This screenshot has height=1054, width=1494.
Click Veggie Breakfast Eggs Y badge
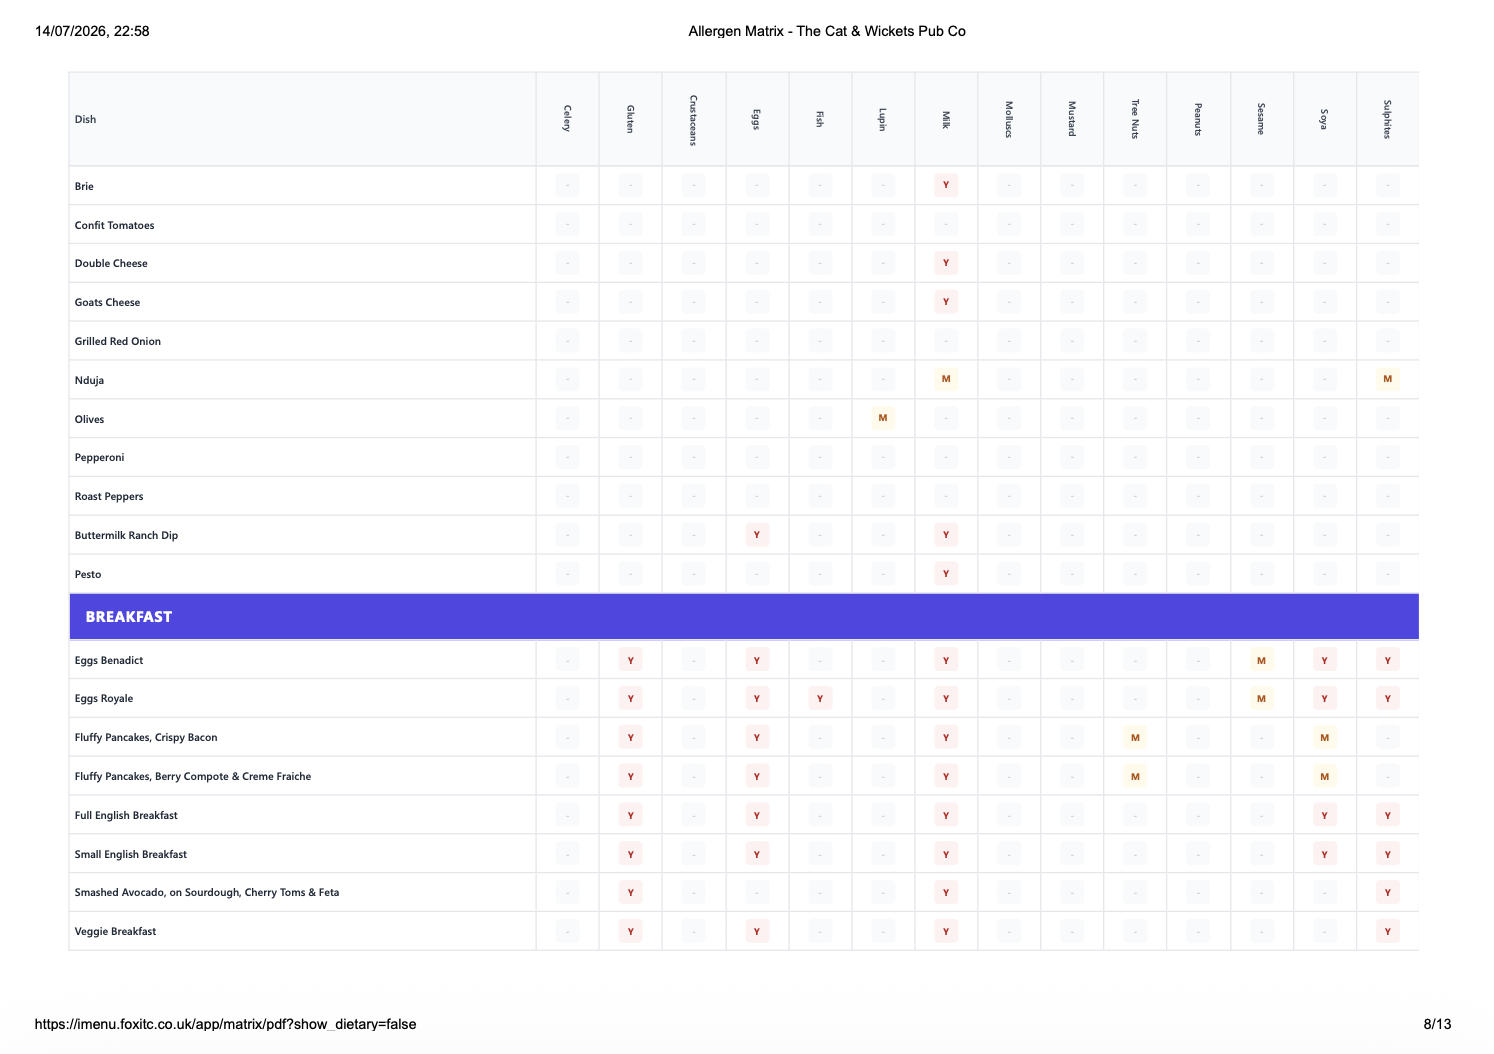757,932
